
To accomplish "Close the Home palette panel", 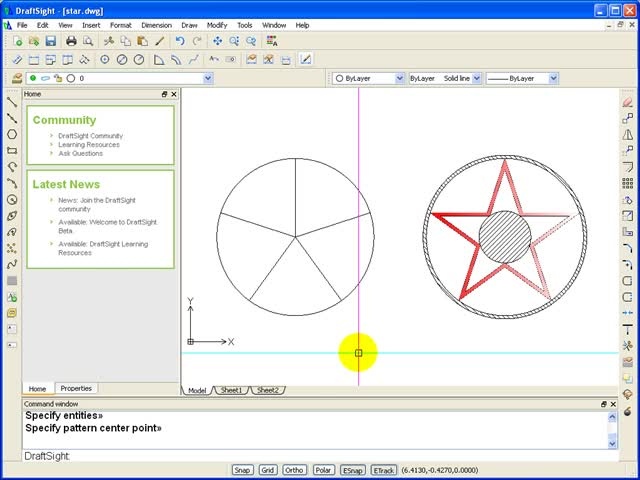I will coord(174,94).
